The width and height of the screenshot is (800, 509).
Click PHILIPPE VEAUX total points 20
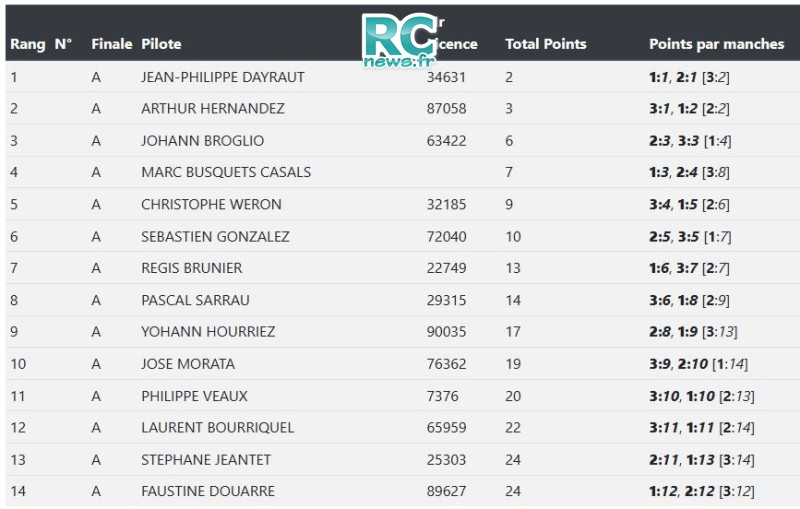coord(513,396)
